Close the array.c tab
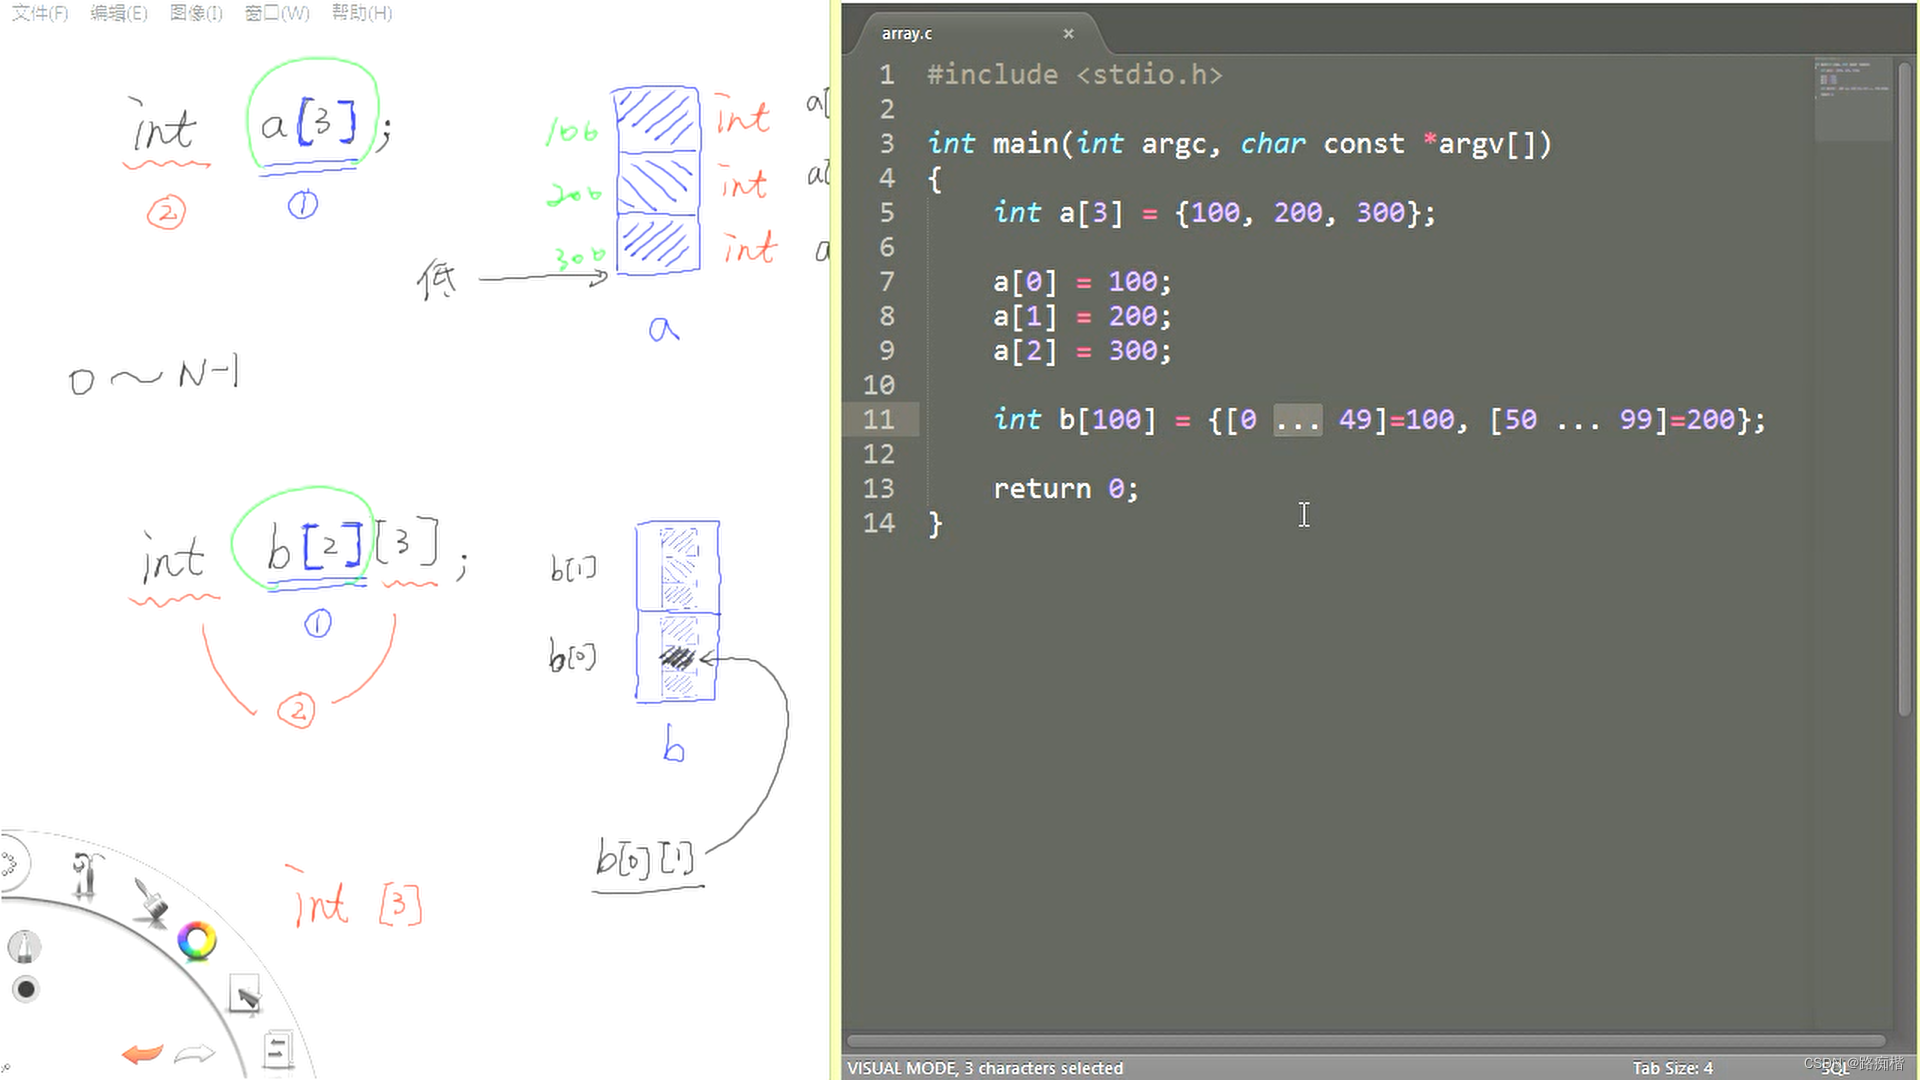 click(1068, 34)
